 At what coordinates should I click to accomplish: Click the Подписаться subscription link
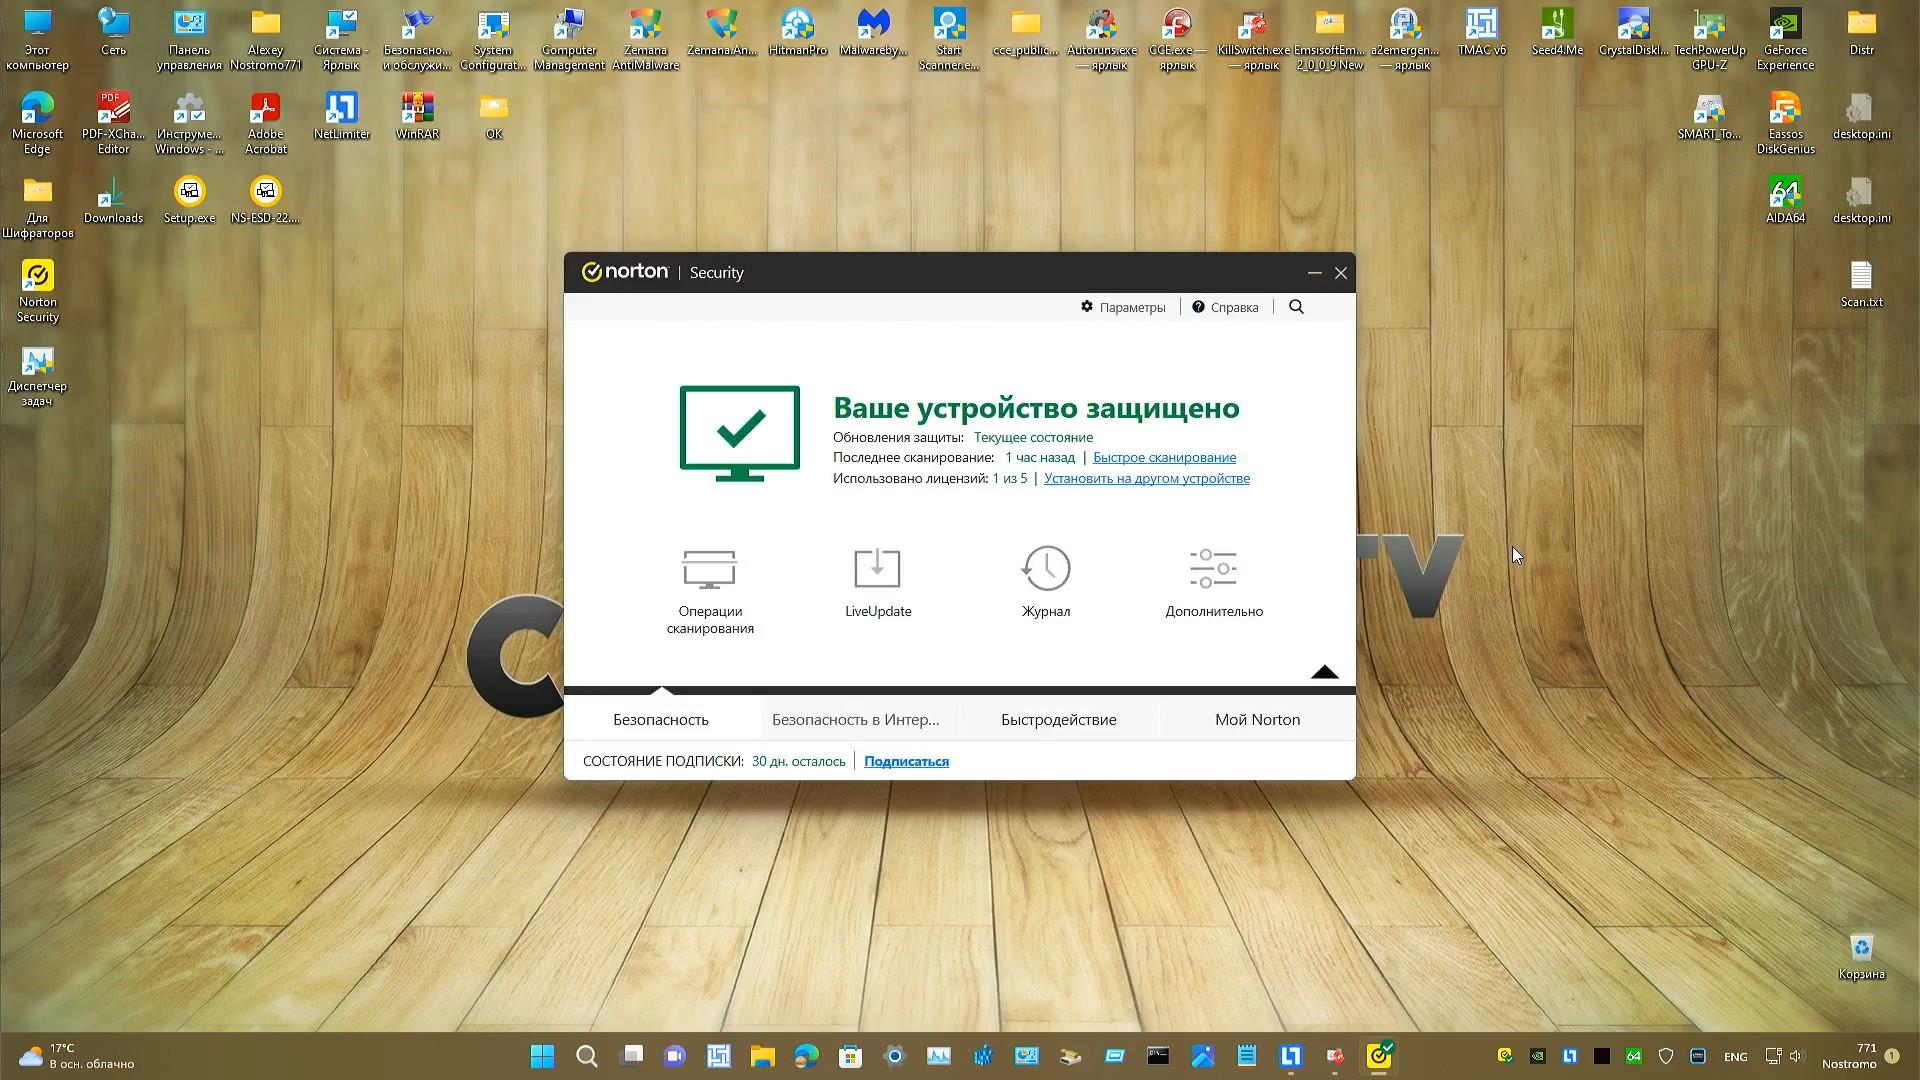(x=905, y=761)
